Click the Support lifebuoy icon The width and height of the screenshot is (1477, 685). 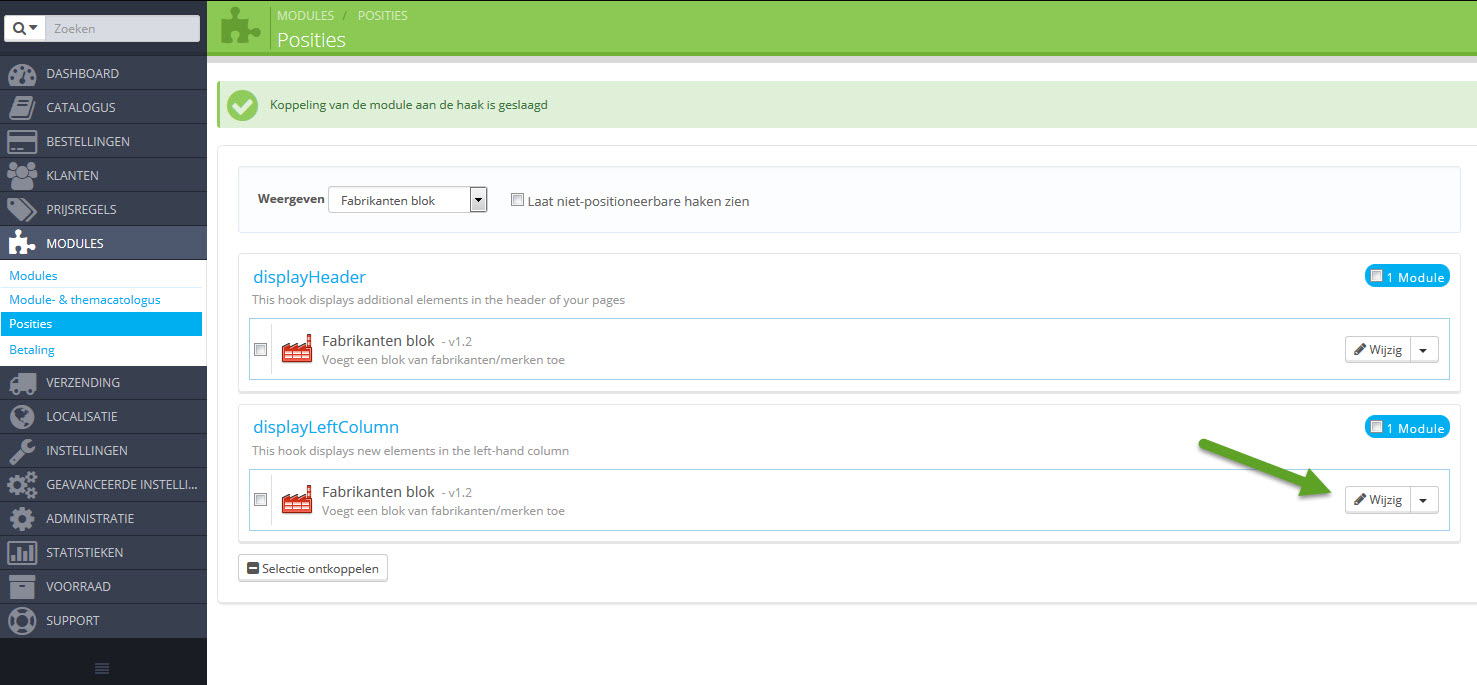[x=22, y=621]
